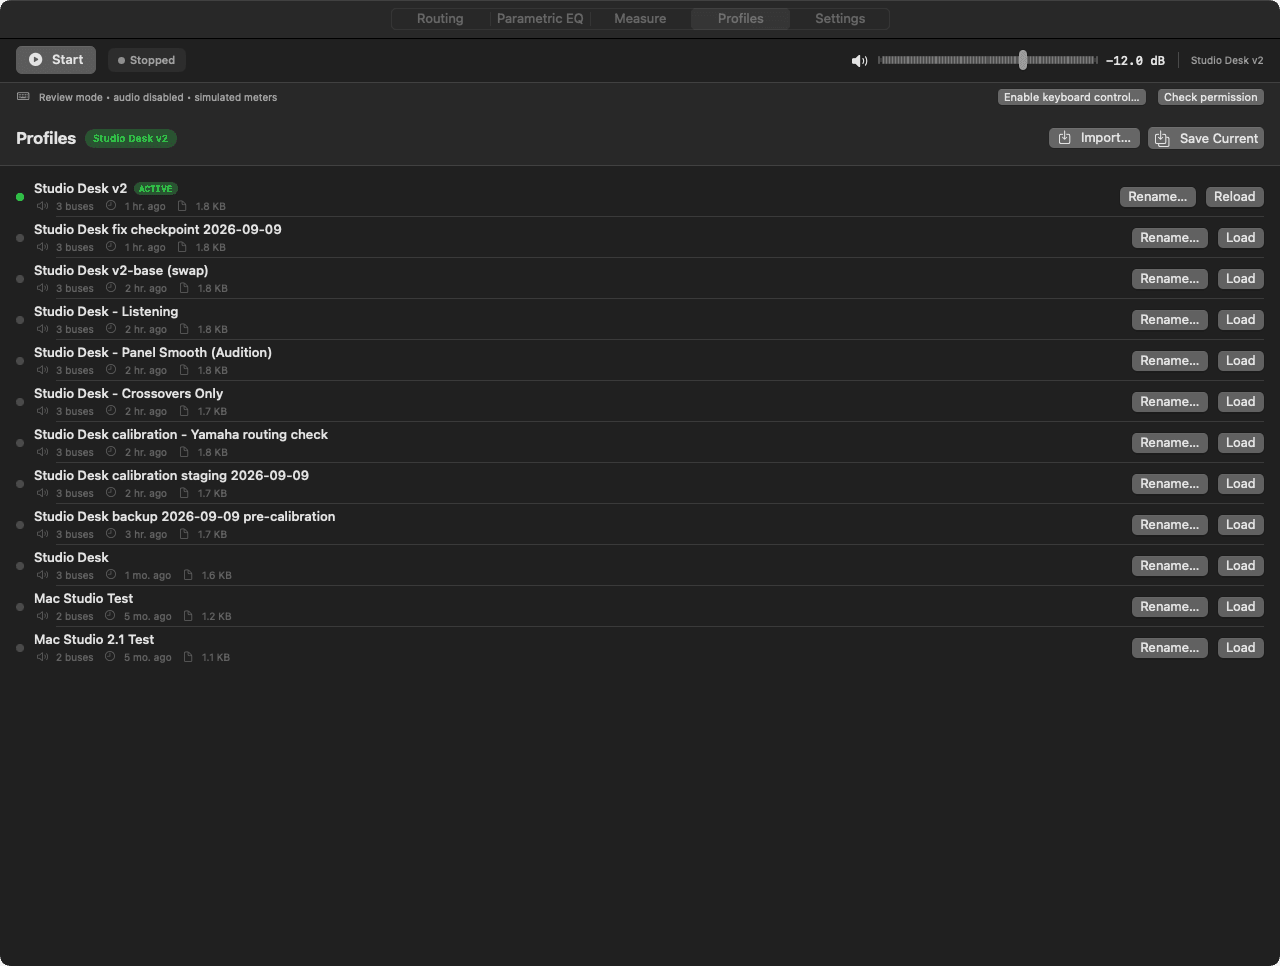Click the clock icon under Studio Desk v2
Screen dimensions: 1280x966
(x=111, y=206)
